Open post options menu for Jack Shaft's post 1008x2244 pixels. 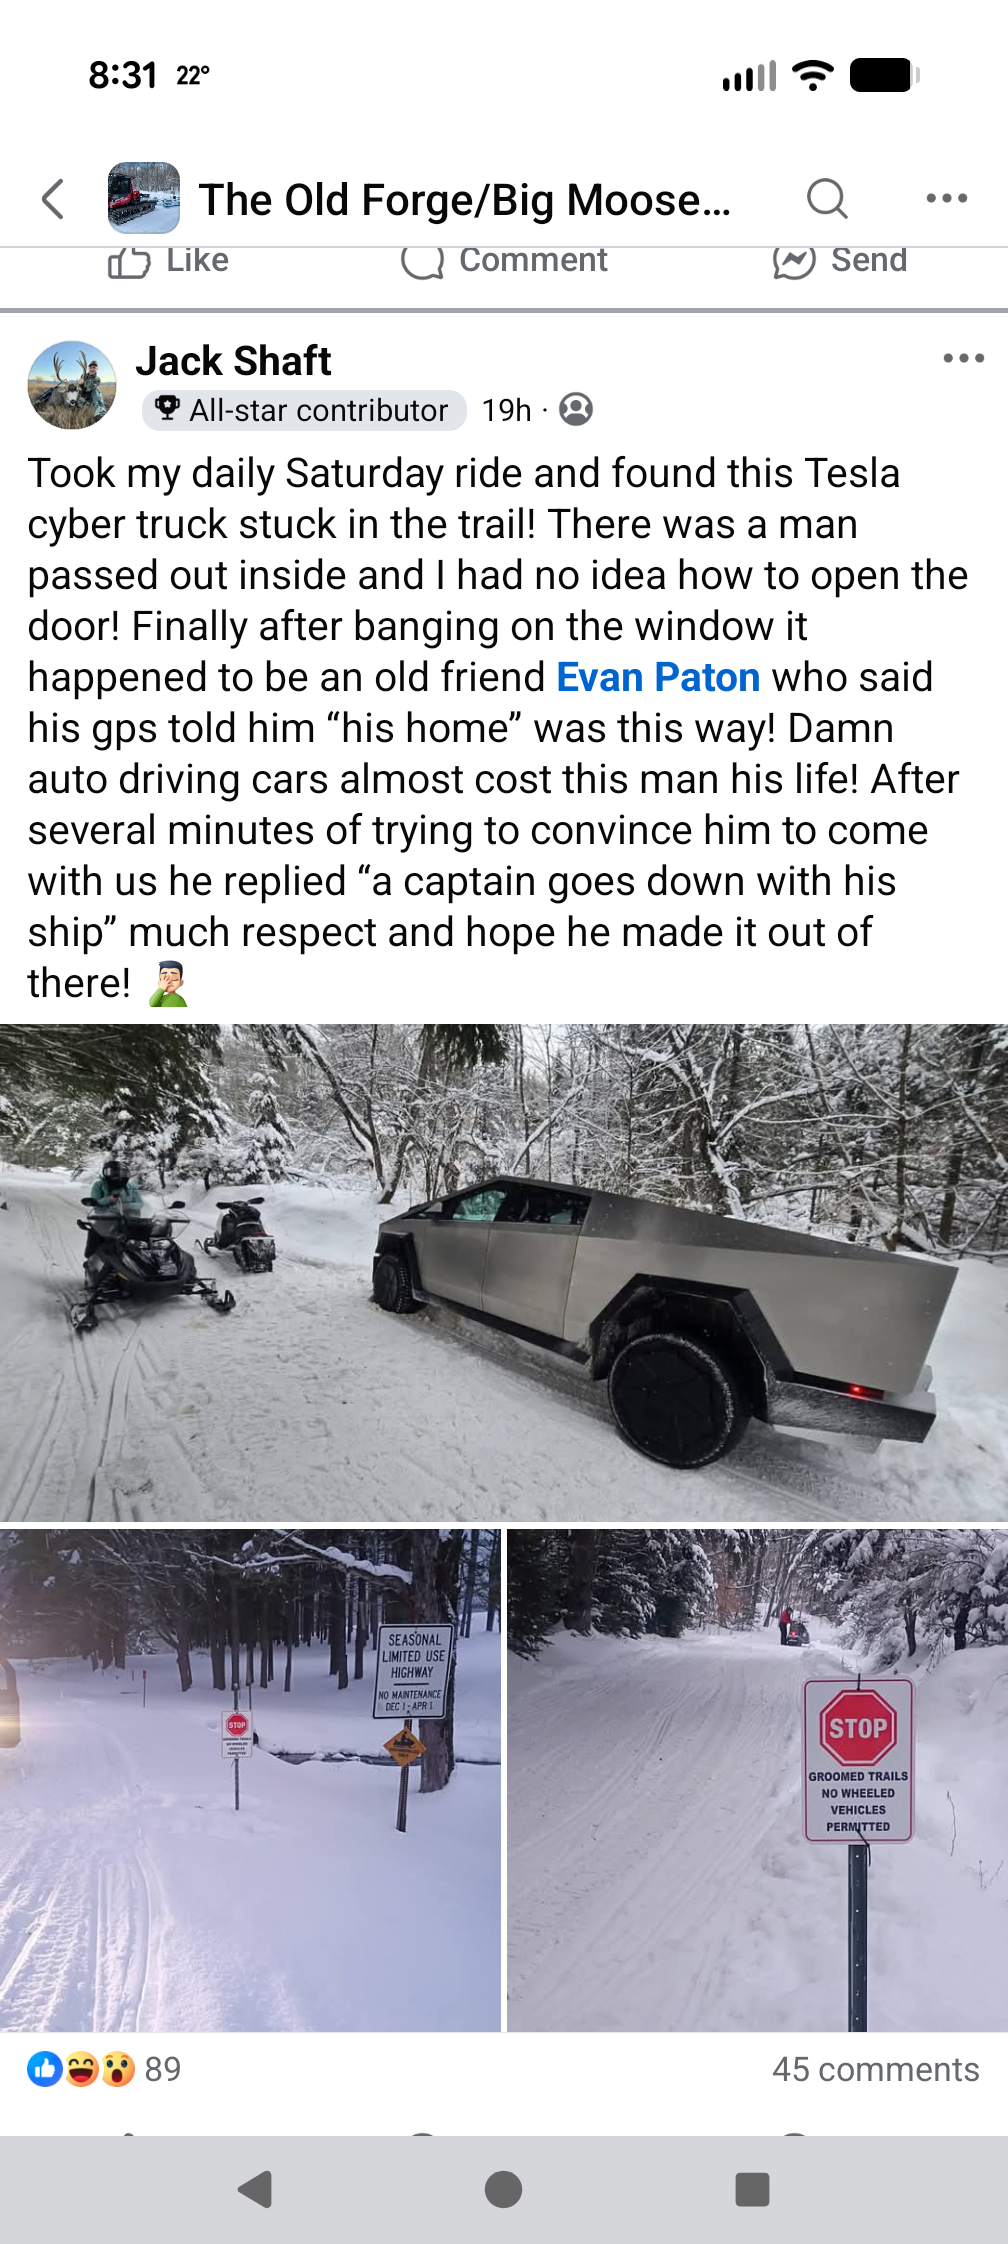pos(963,358)
